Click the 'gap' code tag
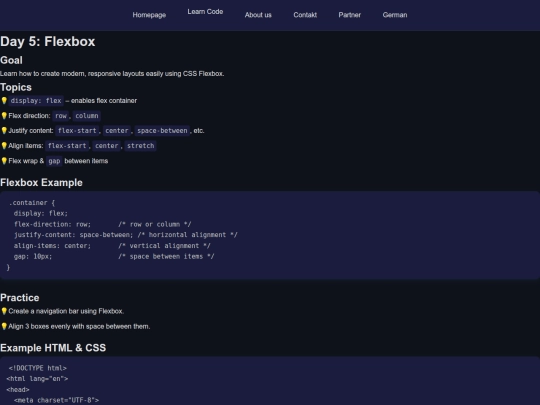 tap(54, 161)
